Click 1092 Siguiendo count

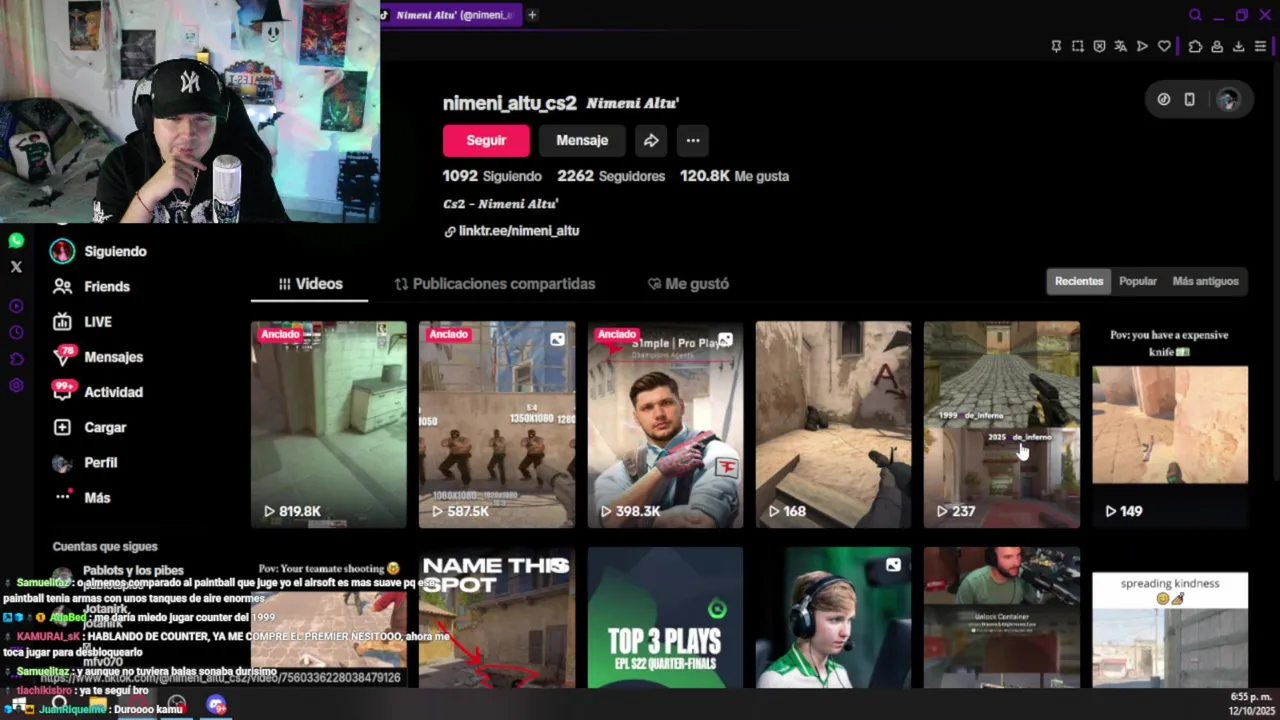point(492,176)
